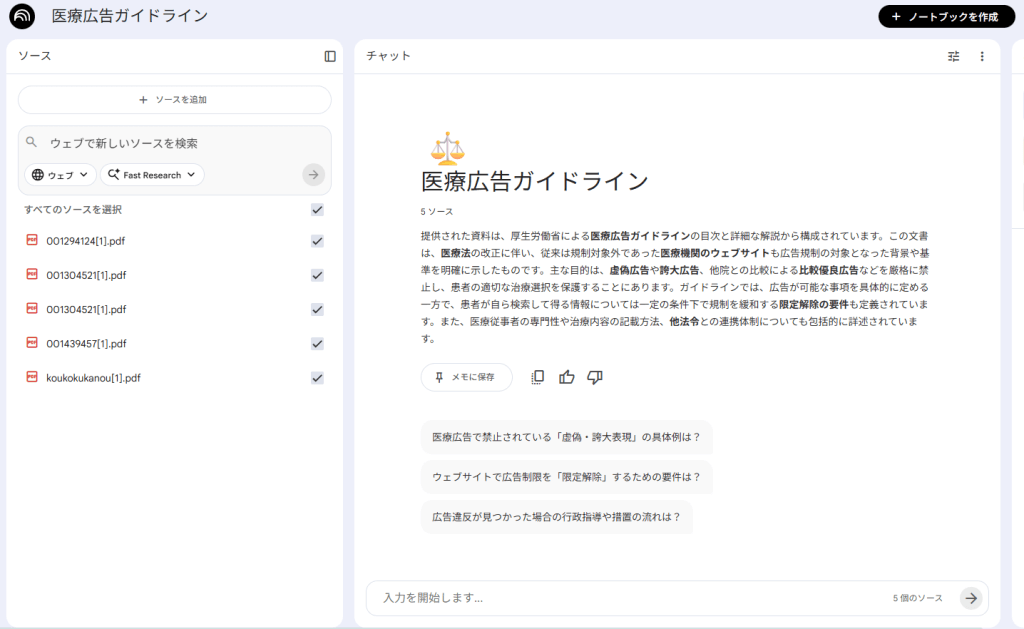Click the ソースを追加 button
This screenshot has width=1024, height=629.
coord(174,100)
